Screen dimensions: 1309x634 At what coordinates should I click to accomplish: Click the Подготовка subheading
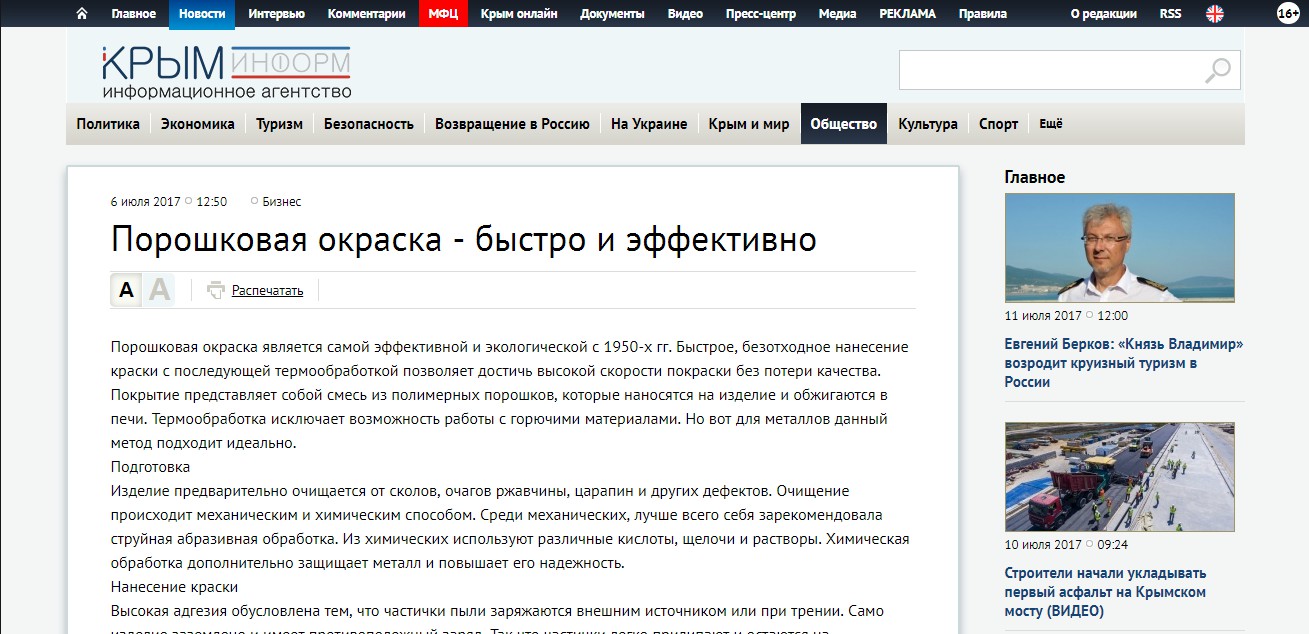(150, 467)
